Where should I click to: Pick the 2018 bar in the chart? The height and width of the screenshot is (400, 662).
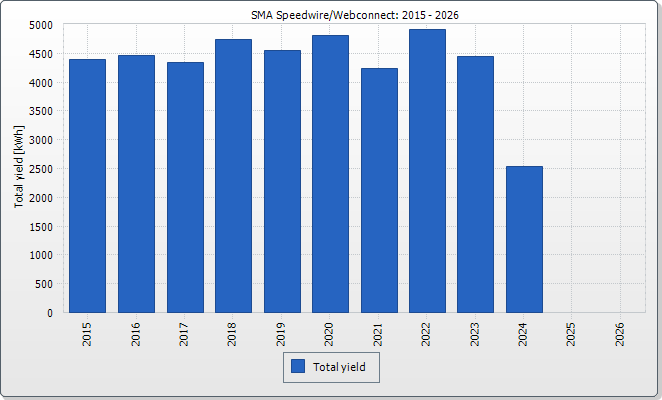coord(233,176)
